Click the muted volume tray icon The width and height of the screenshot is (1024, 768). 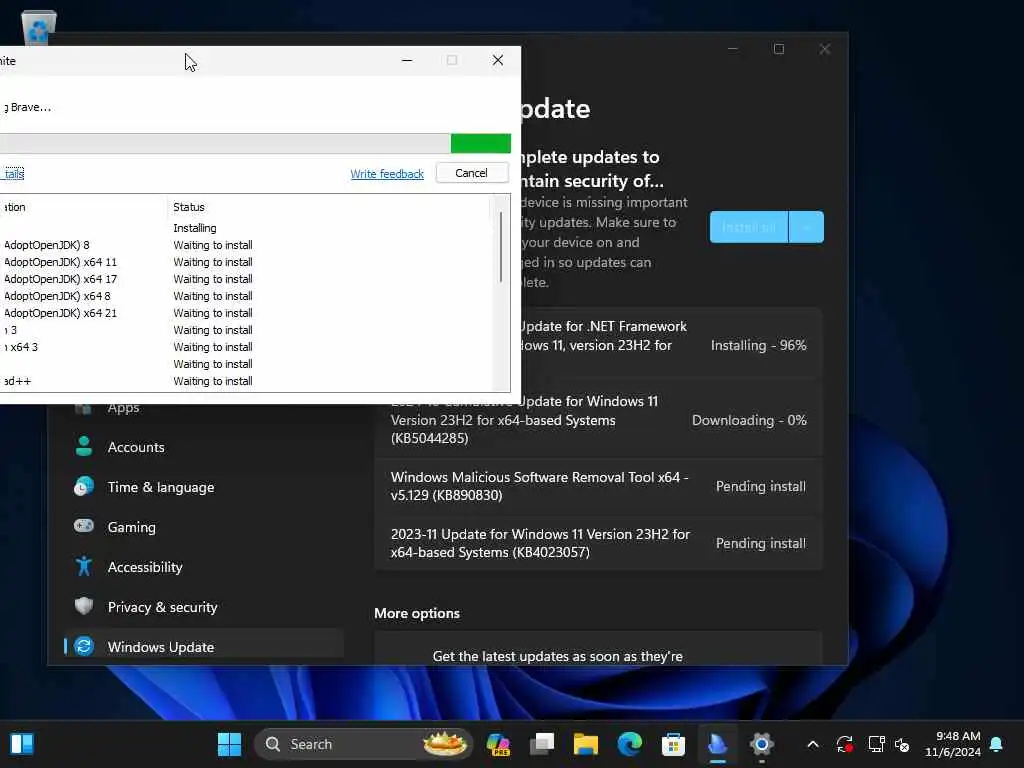903,744
